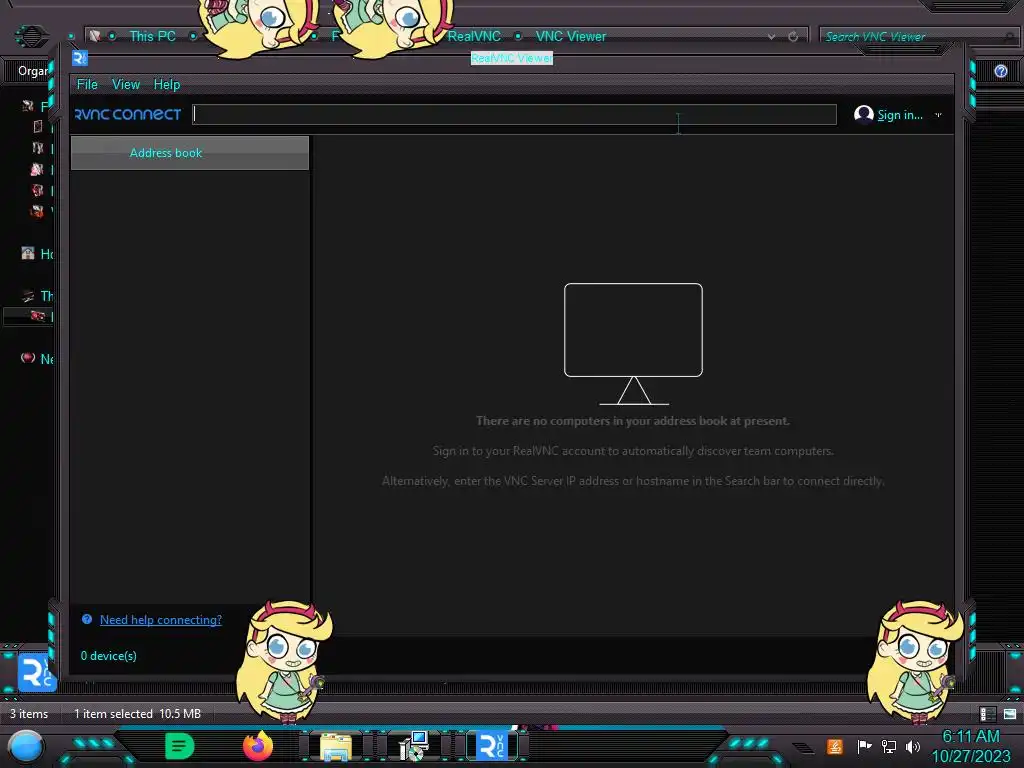
Task: Click This PC in Explorer address bar
Action: click(152, 37)
